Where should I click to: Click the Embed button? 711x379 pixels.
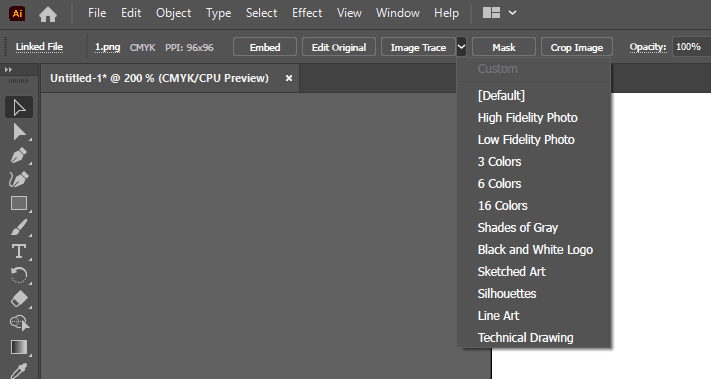coord(265,47)
